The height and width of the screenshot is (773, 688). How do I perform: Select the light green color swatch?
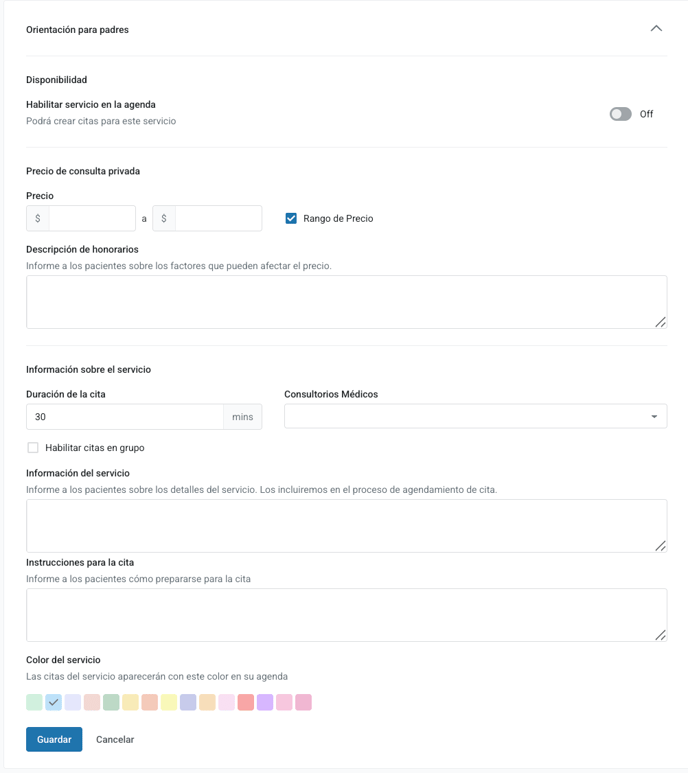coord(34,702)
